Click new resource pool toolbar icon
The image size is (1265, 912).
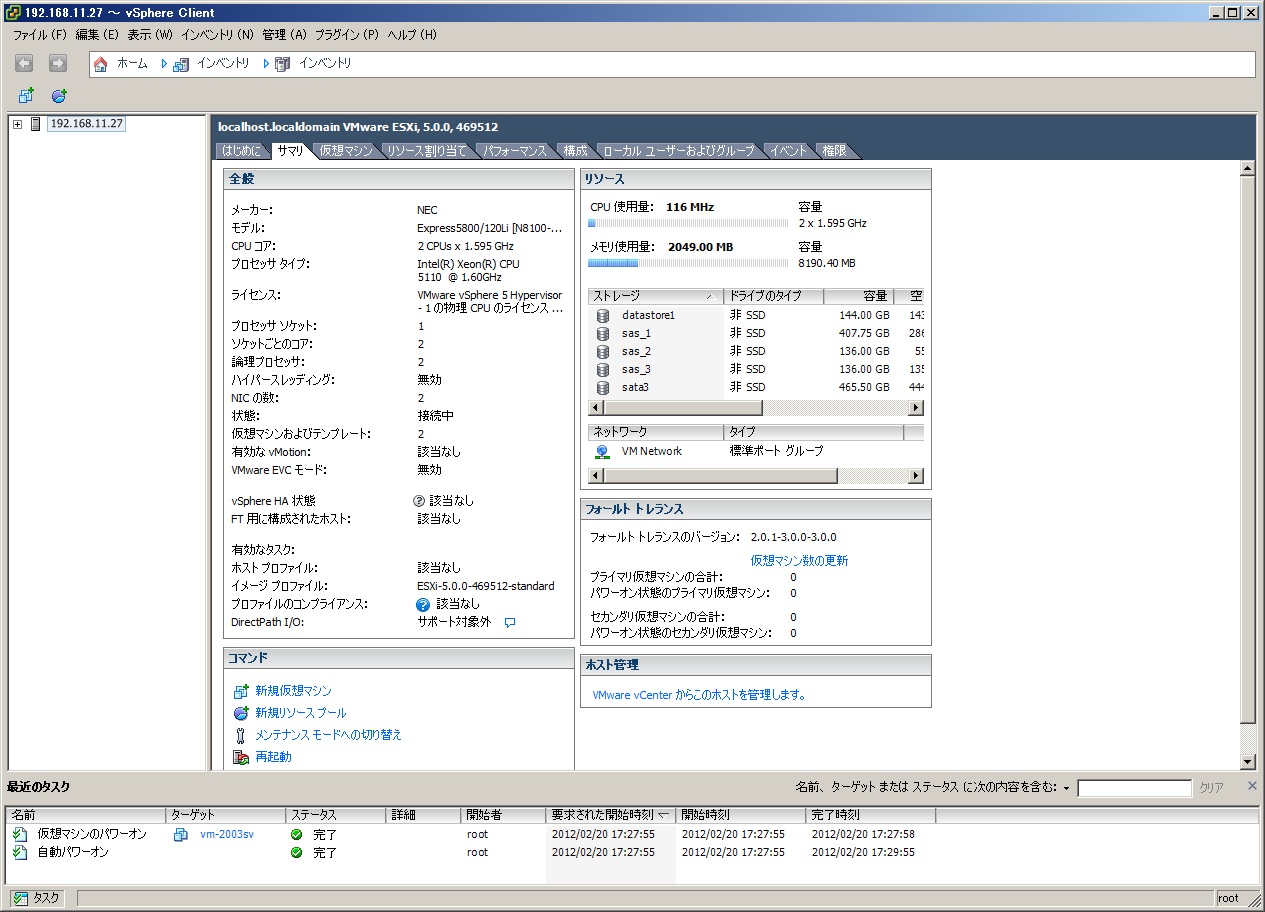(59, 96)
